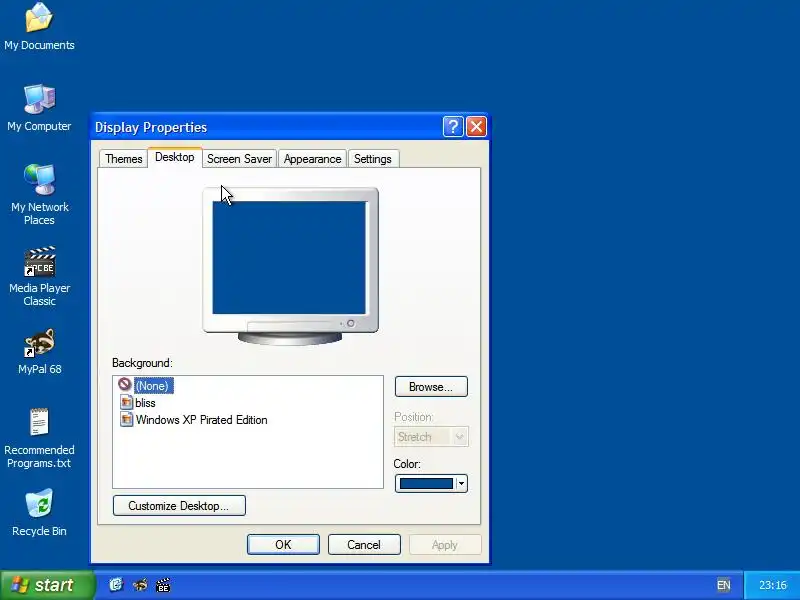Open the Position Stretch dropdown

(x=431, y=437)
